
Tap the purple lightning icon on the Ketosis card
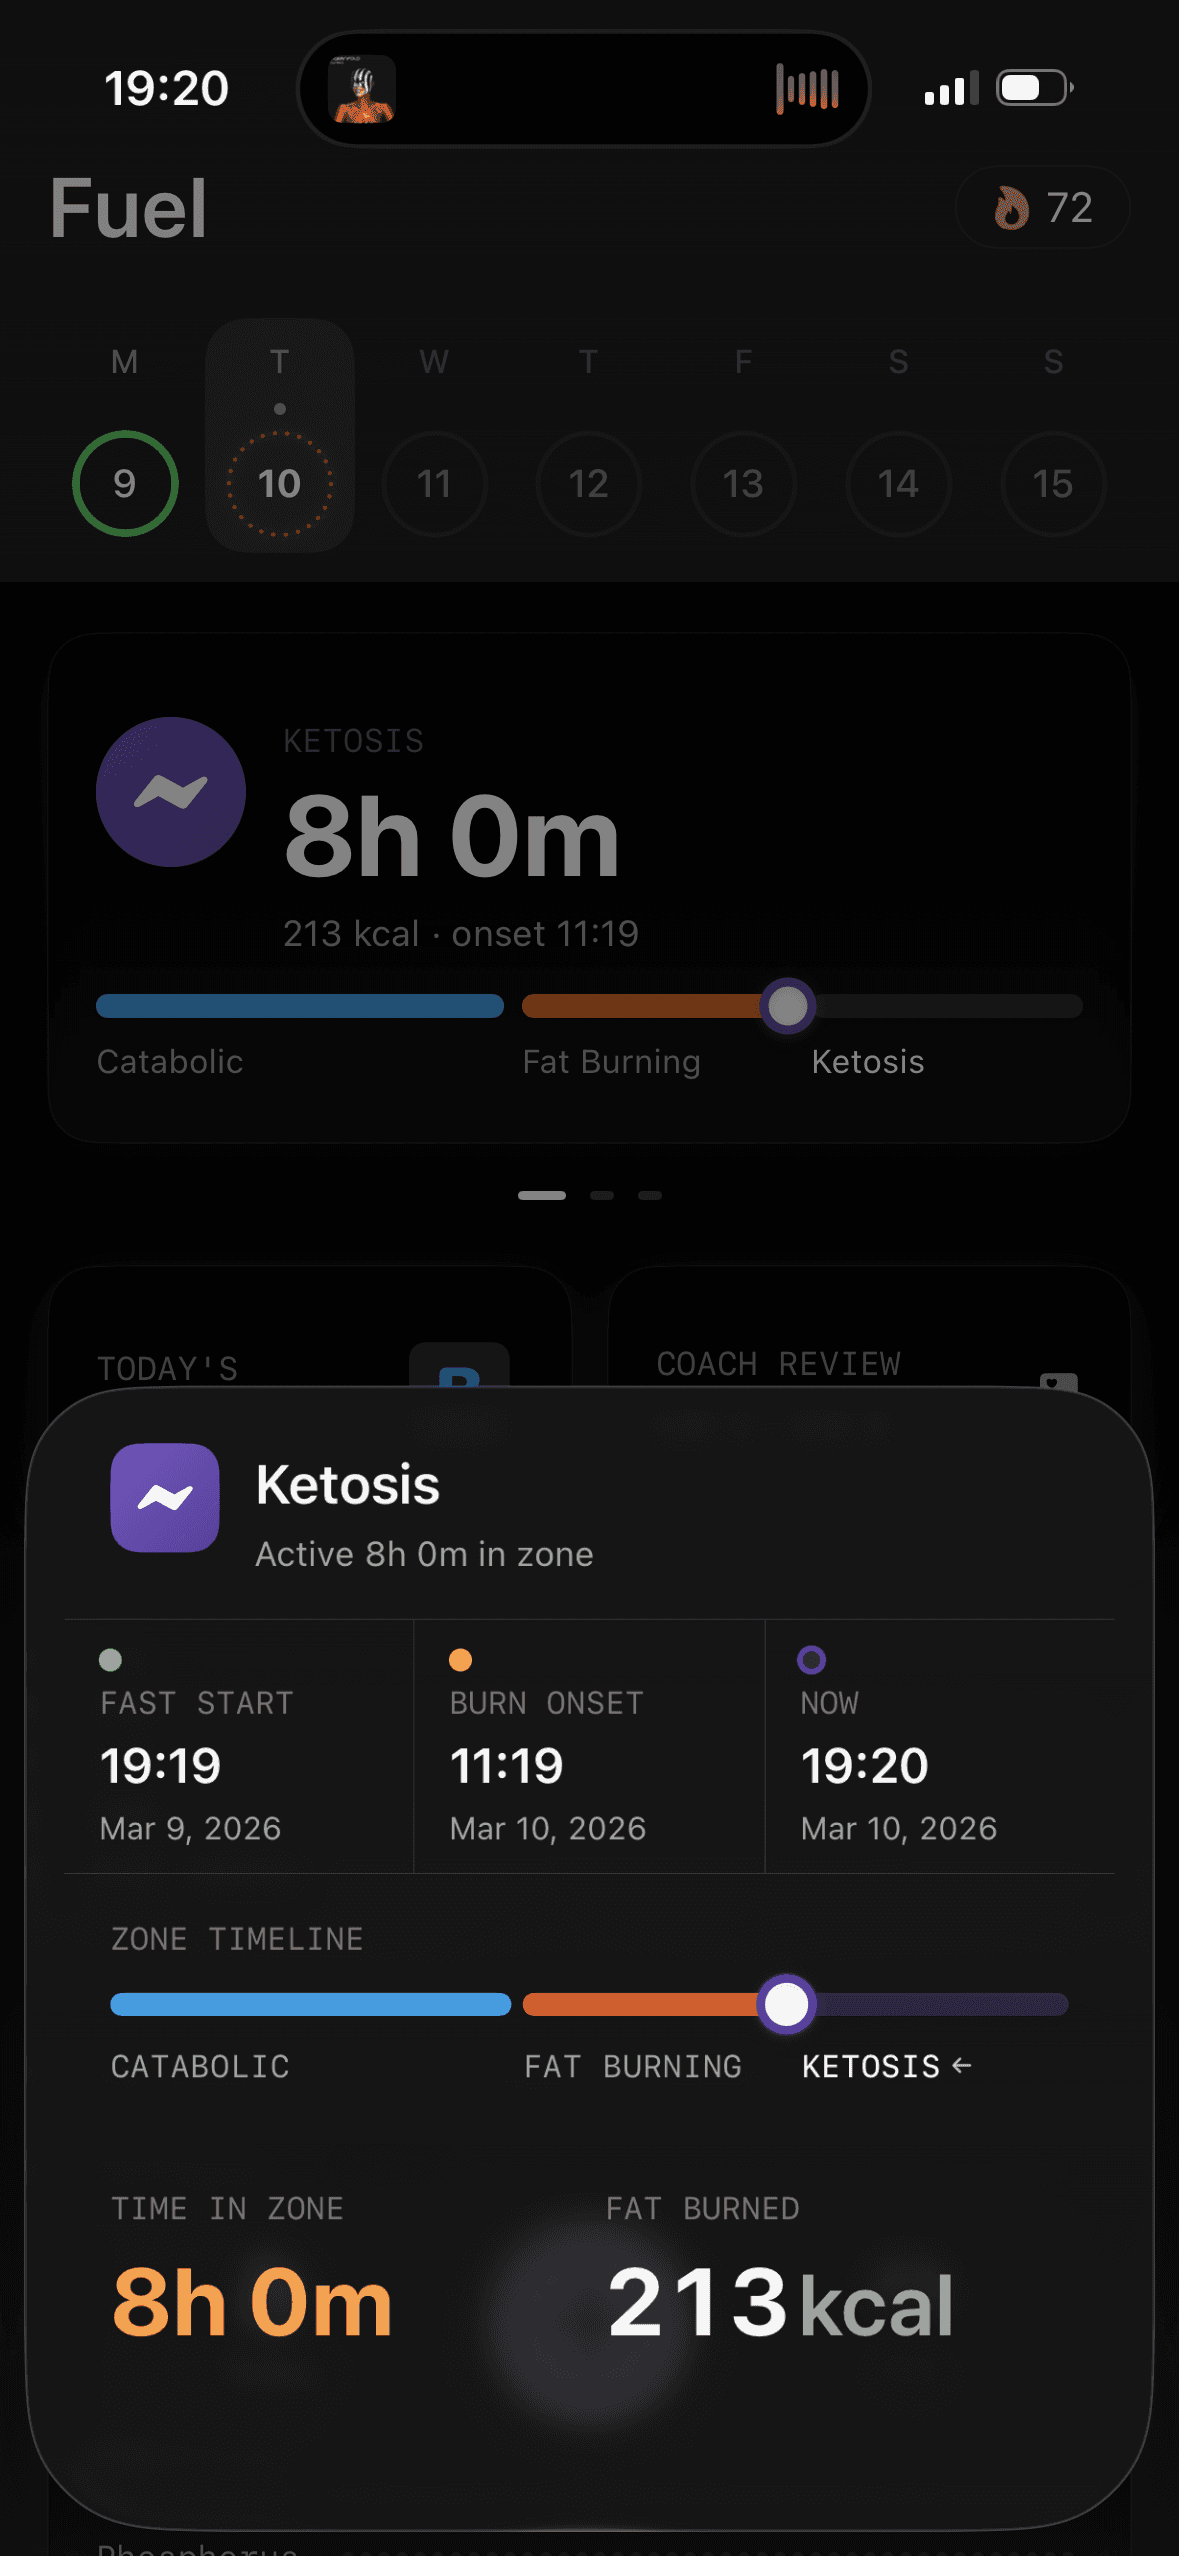170,791
